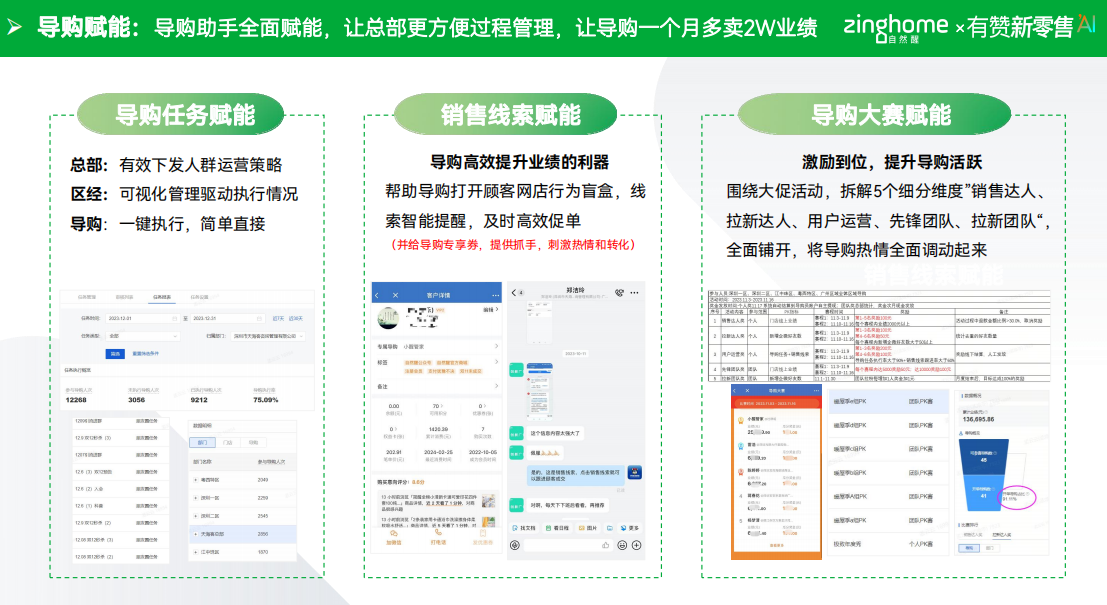This screenshot has height=605, width=1107.
Task: Click zinghome logo in top banner
Action: click(x=895, y=28)
